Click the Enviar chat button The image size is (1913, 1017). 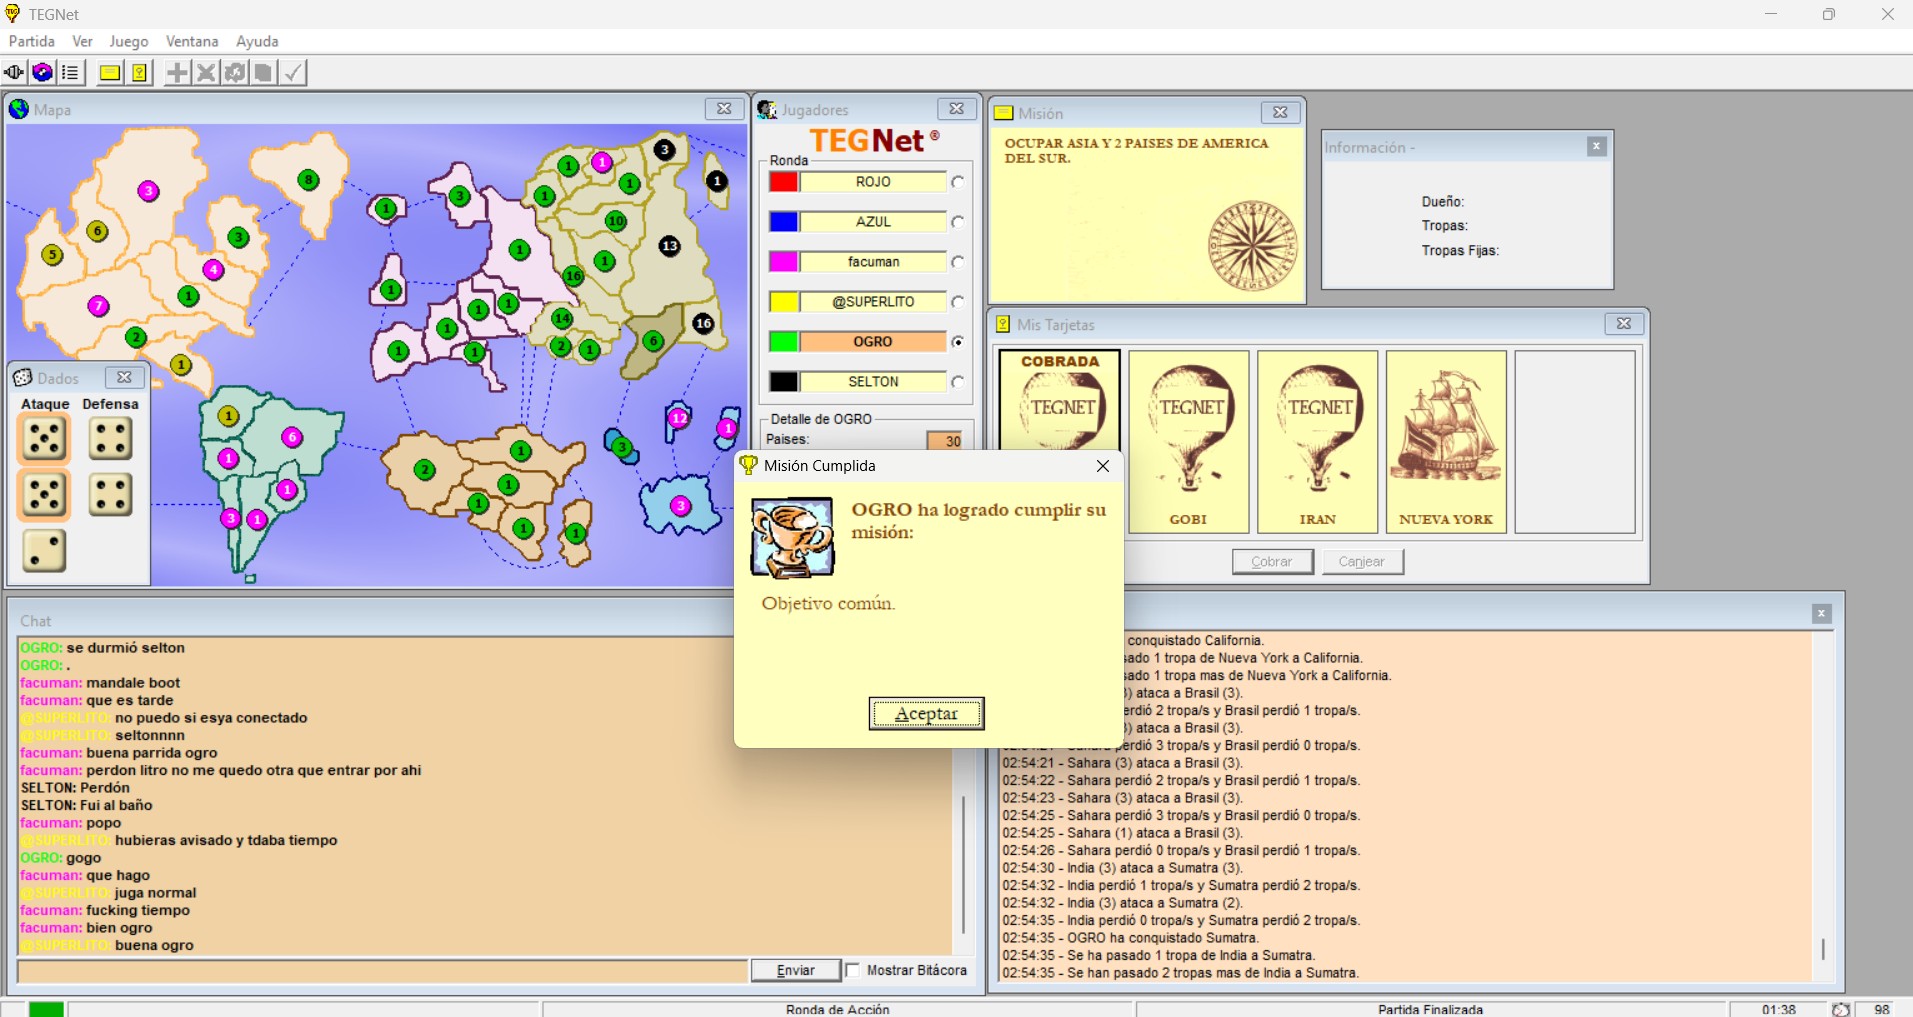(795, 970)
